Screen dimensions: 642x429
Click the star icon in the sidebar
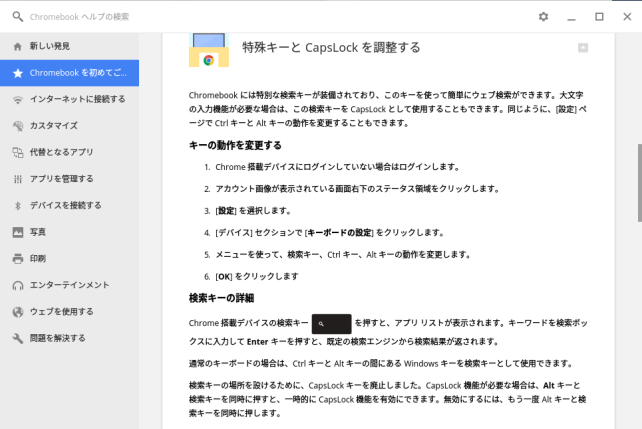coord(18,73)
